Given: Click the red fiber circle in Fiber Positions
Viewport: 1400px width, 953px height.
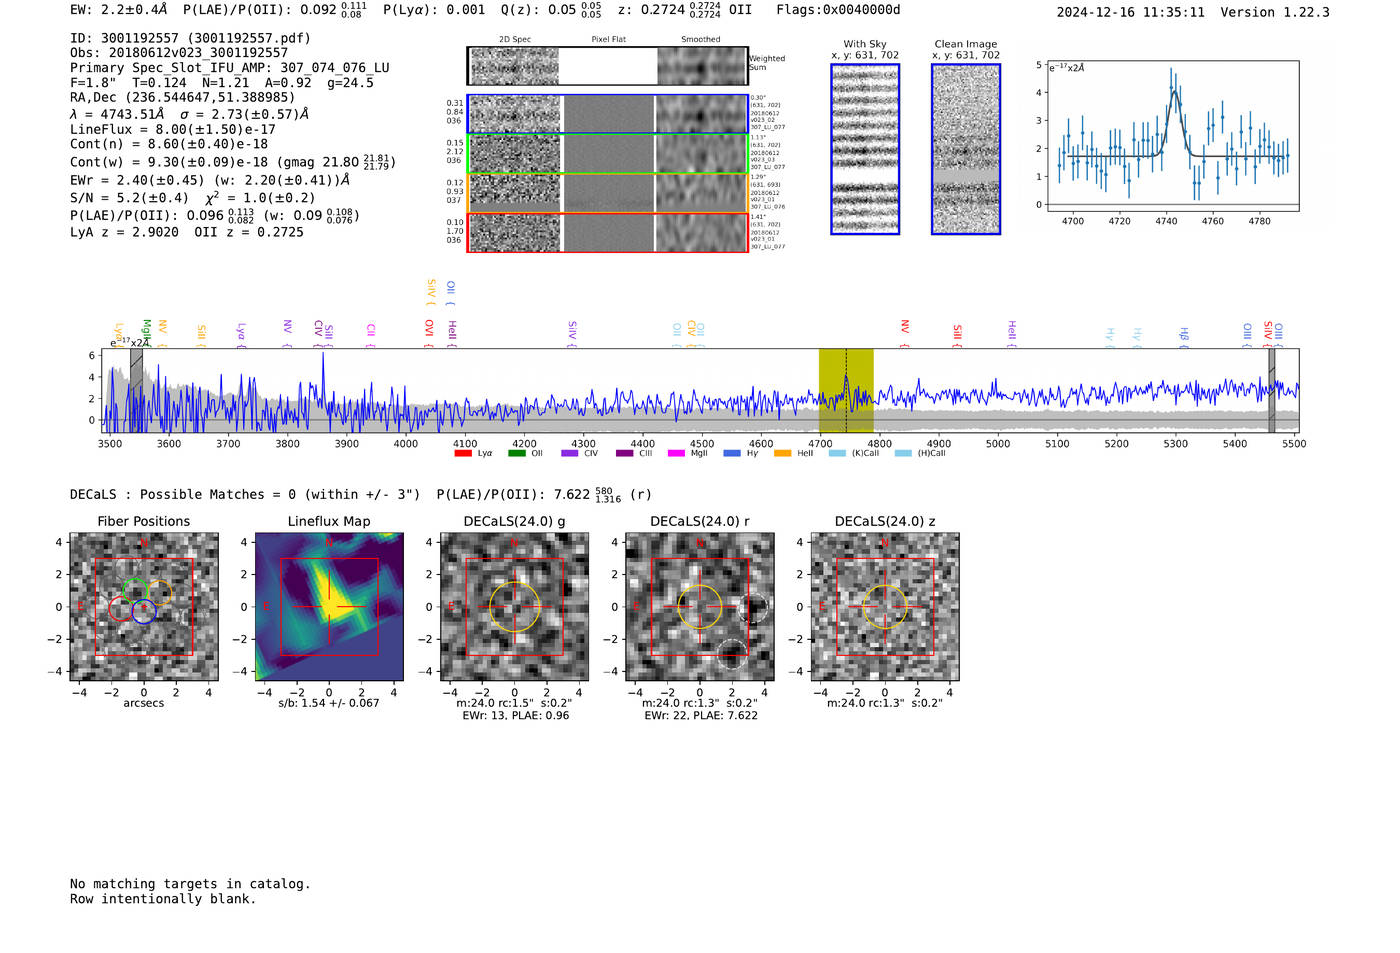Looking at the screenshot, I should pos(121,607).
